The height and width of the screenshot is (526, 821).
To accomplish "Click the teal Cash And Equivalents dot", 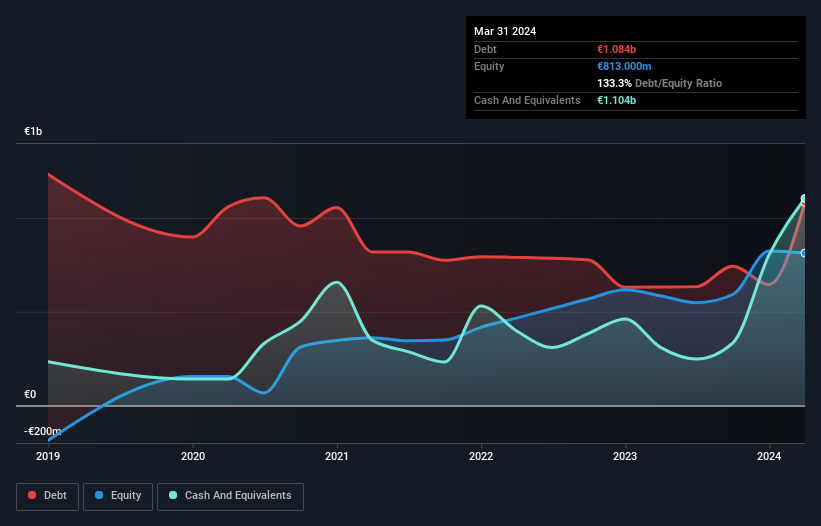I will (x=173, y=495).
